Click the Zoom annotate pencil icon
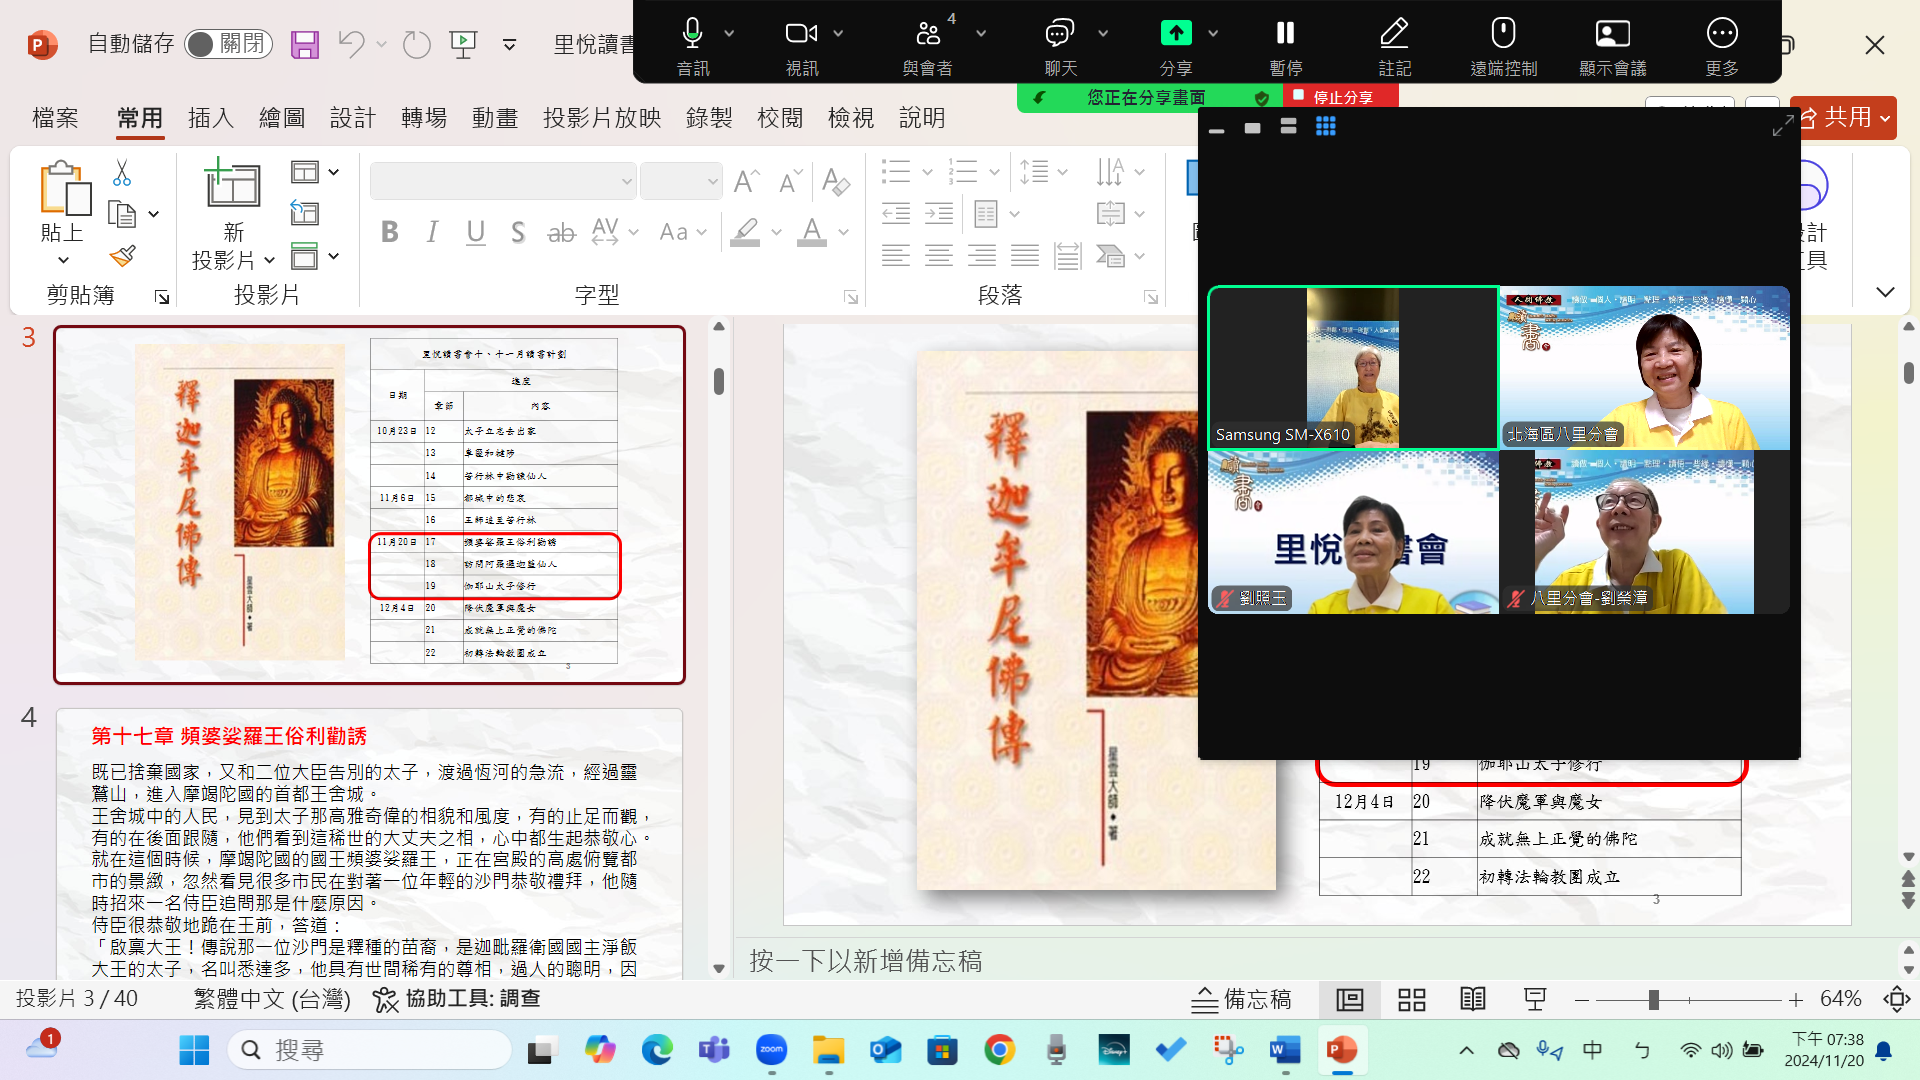Viewport: 1920px width, 1080px height. pos(1394,34)
